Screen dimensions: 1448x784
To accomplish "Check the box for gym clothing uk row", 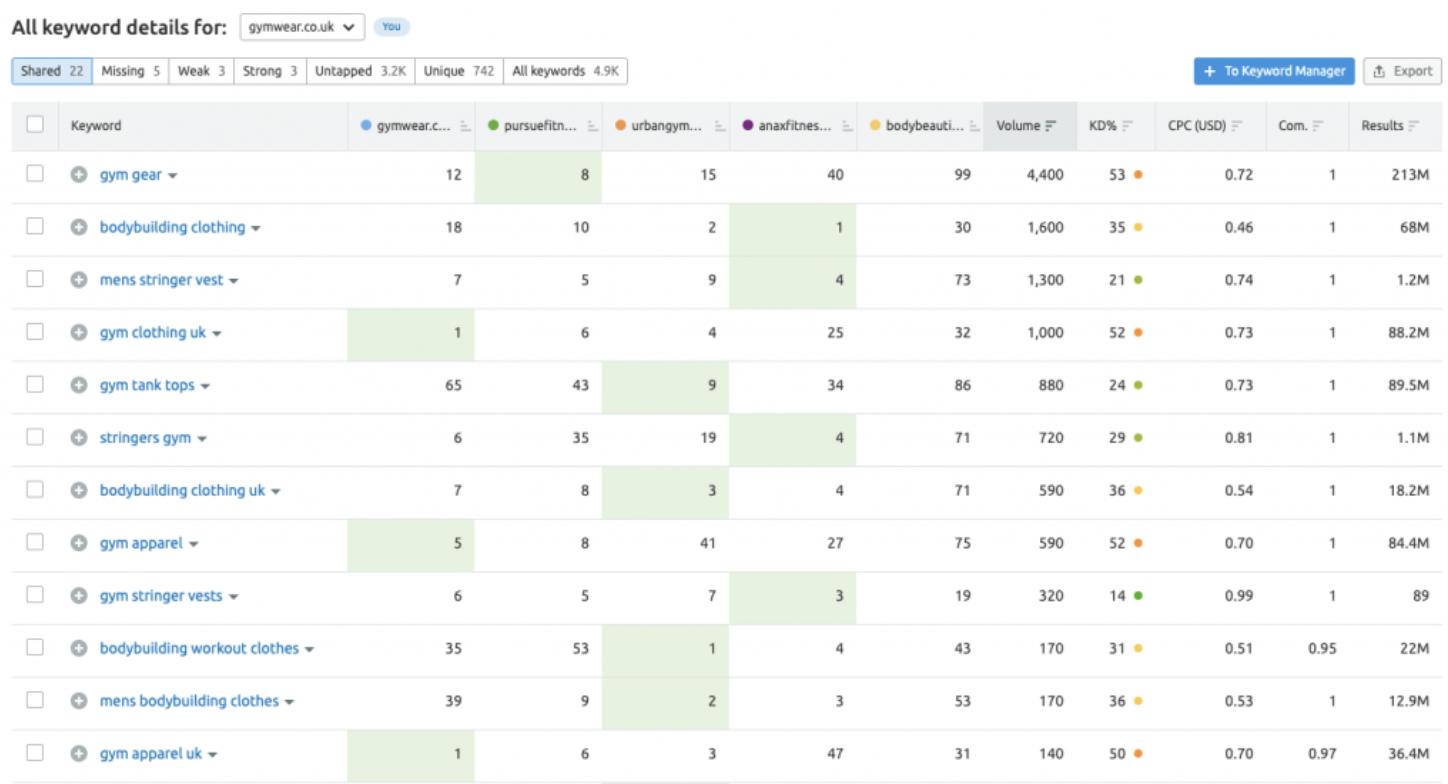I will point(35,332).
